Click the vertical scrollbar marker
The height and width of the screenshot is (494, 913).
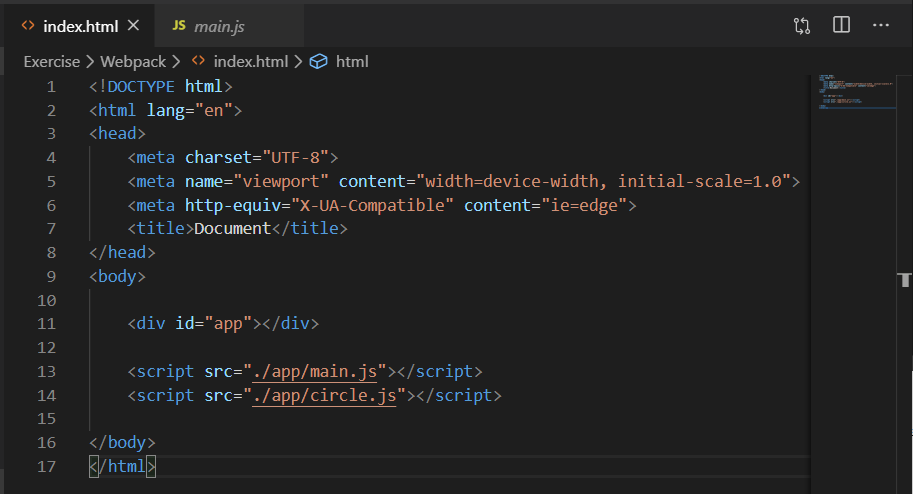(x=905, y=279)
